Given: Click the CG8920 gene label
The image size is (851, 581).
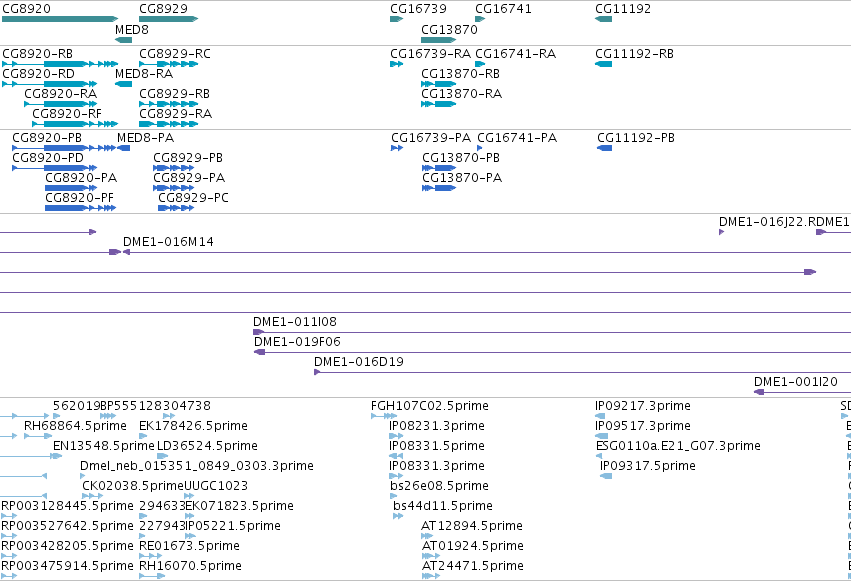Looking at the screenshot, I should (x=27, y=9).
